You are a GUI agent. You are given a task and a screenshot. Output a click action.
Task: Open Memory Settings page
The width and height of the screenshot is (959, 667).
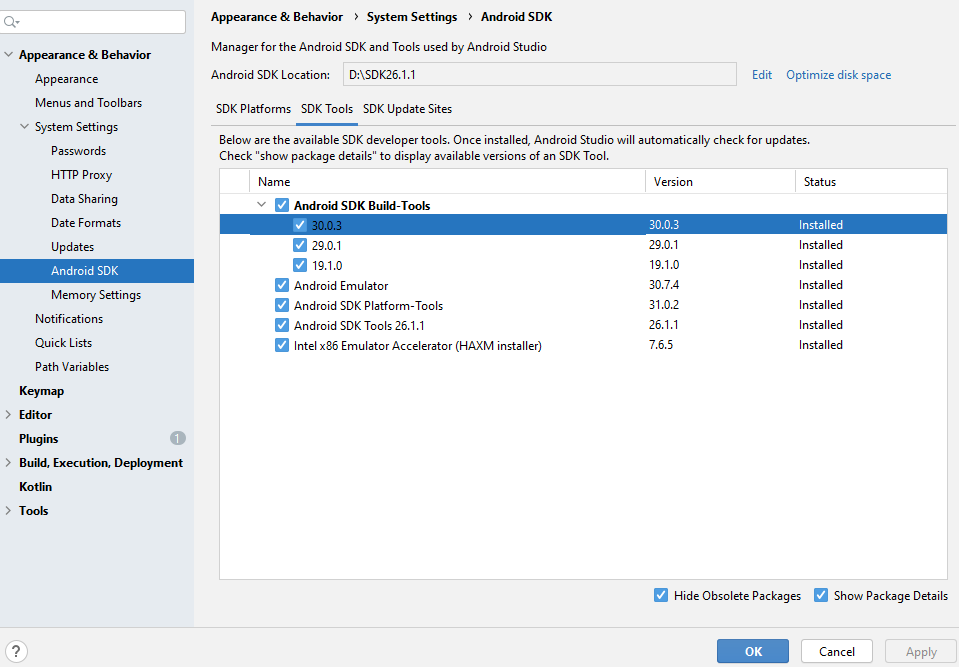tap(96, 295)
